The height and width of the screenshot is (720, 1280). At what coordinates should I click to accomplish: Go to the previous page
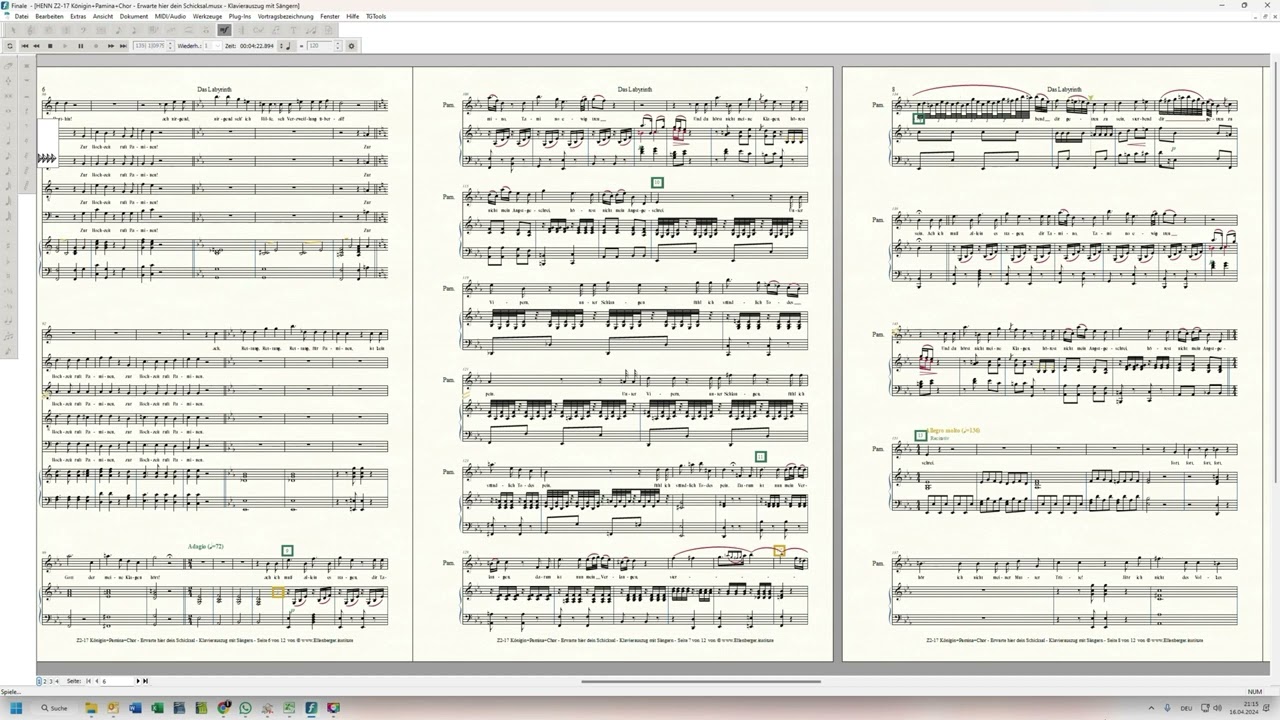tap(96, 681)
